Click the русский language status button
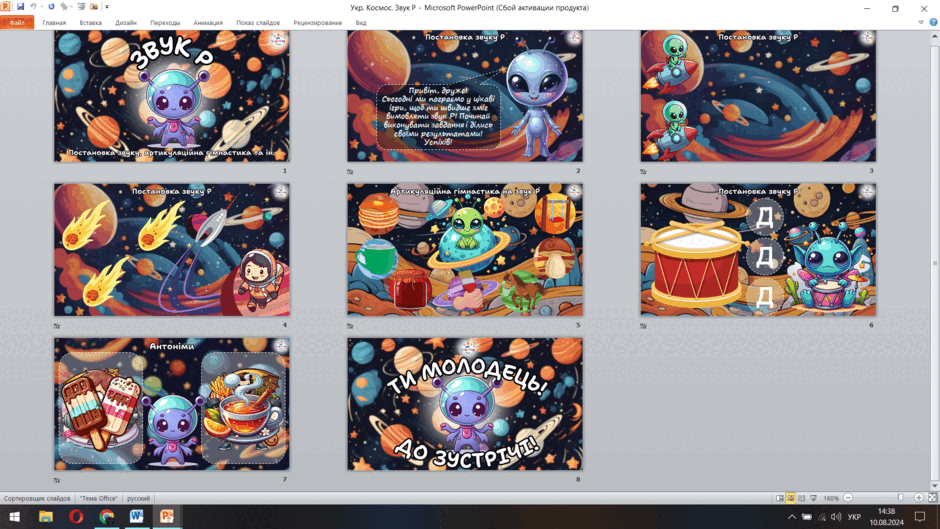Screen dimensions: 940x529 pyautogui.click(x=138, y=498)
